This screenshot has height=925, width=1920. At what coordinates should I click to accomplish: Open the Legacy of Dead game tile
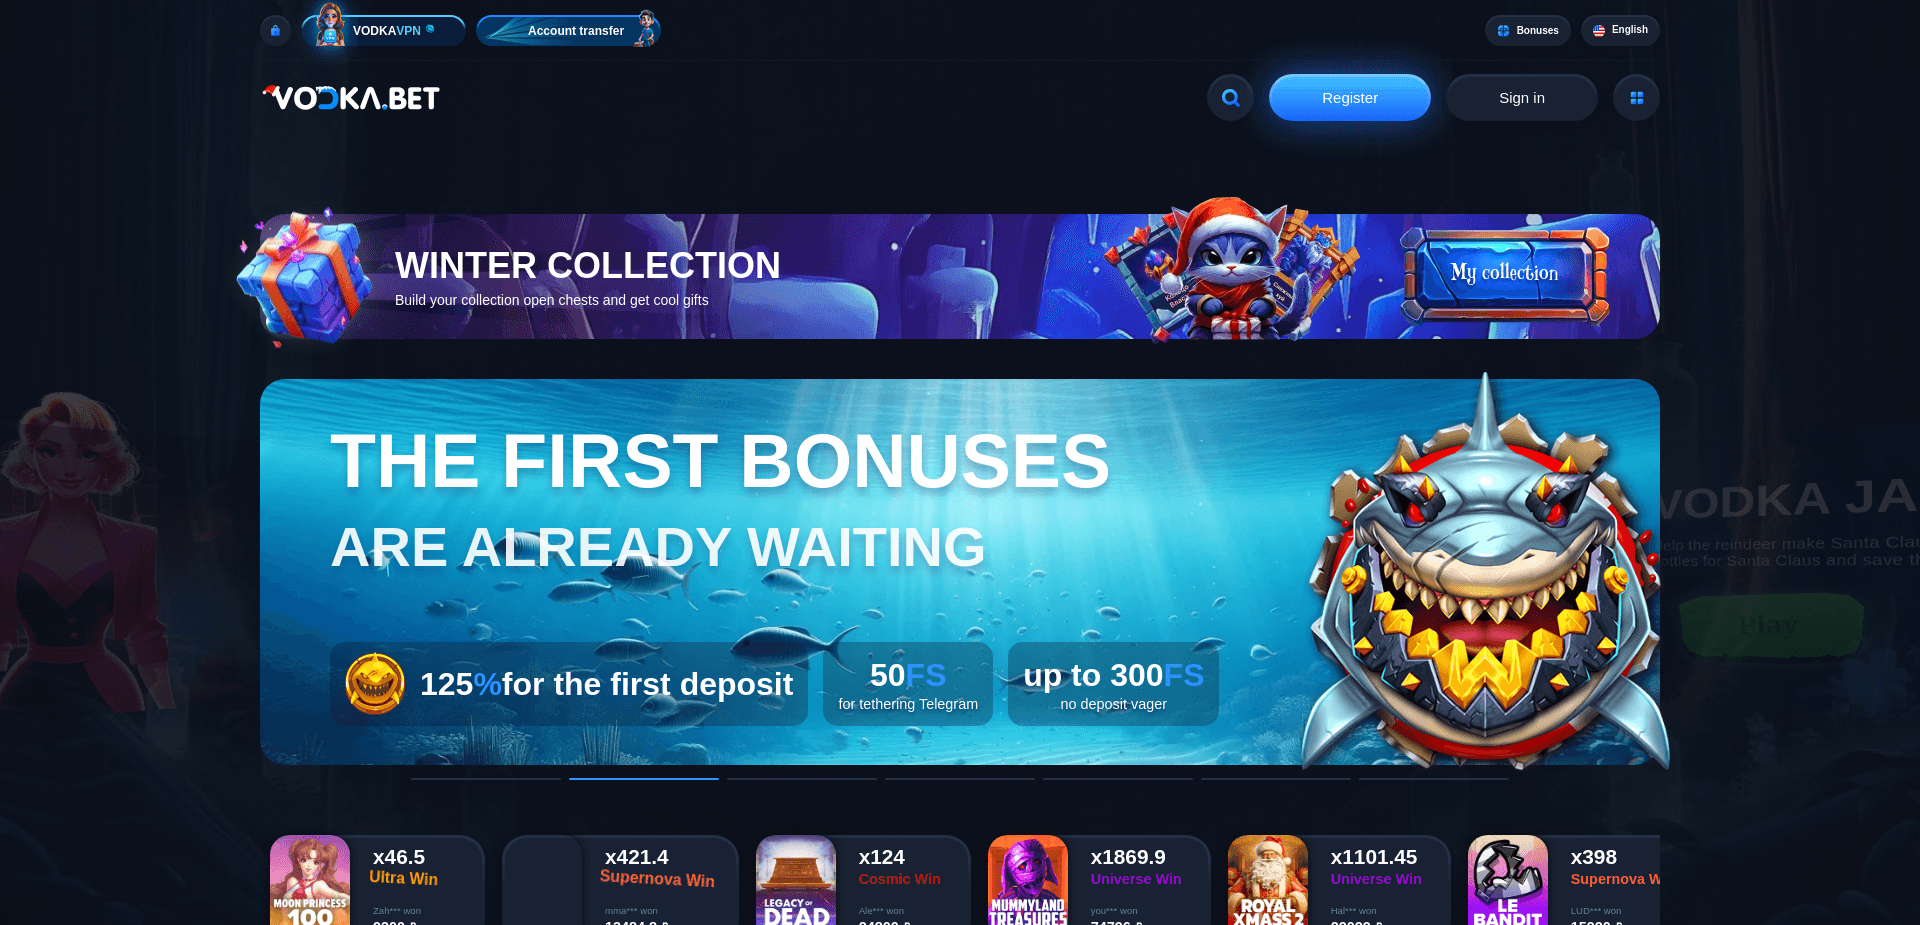click(x=796, y=880)
